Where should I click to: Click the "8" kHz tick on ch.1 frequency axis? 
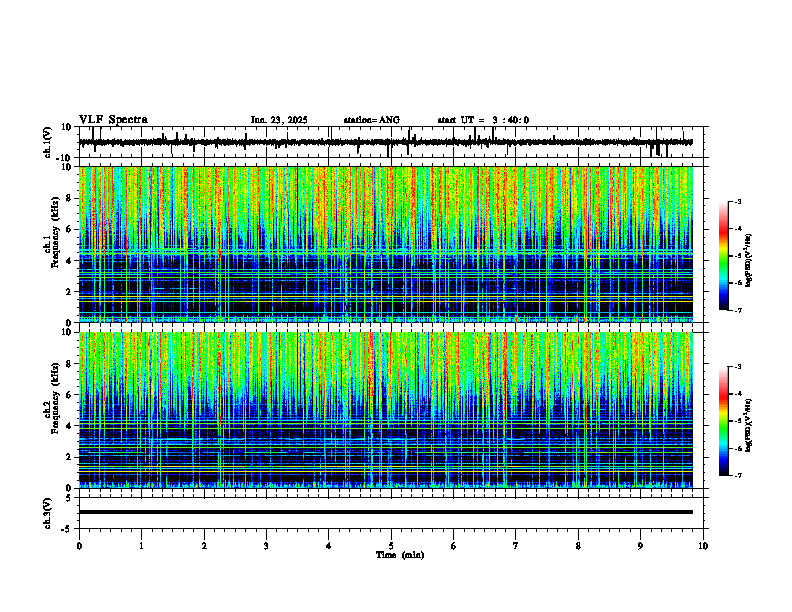70,198
